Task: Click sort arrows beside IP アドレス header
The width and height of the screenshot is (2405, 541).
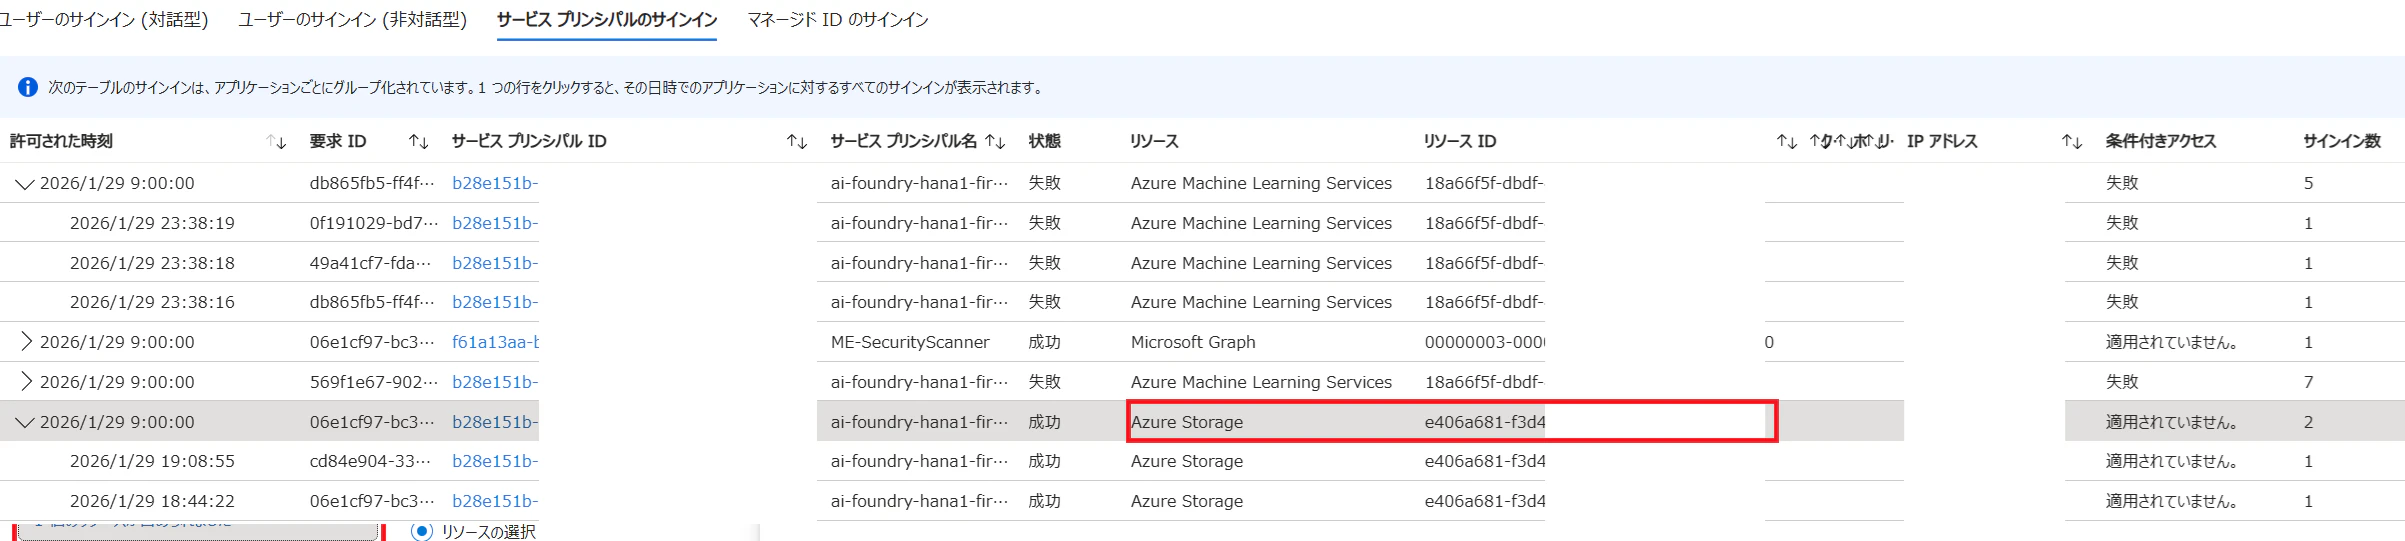Action: point(2071,142)
